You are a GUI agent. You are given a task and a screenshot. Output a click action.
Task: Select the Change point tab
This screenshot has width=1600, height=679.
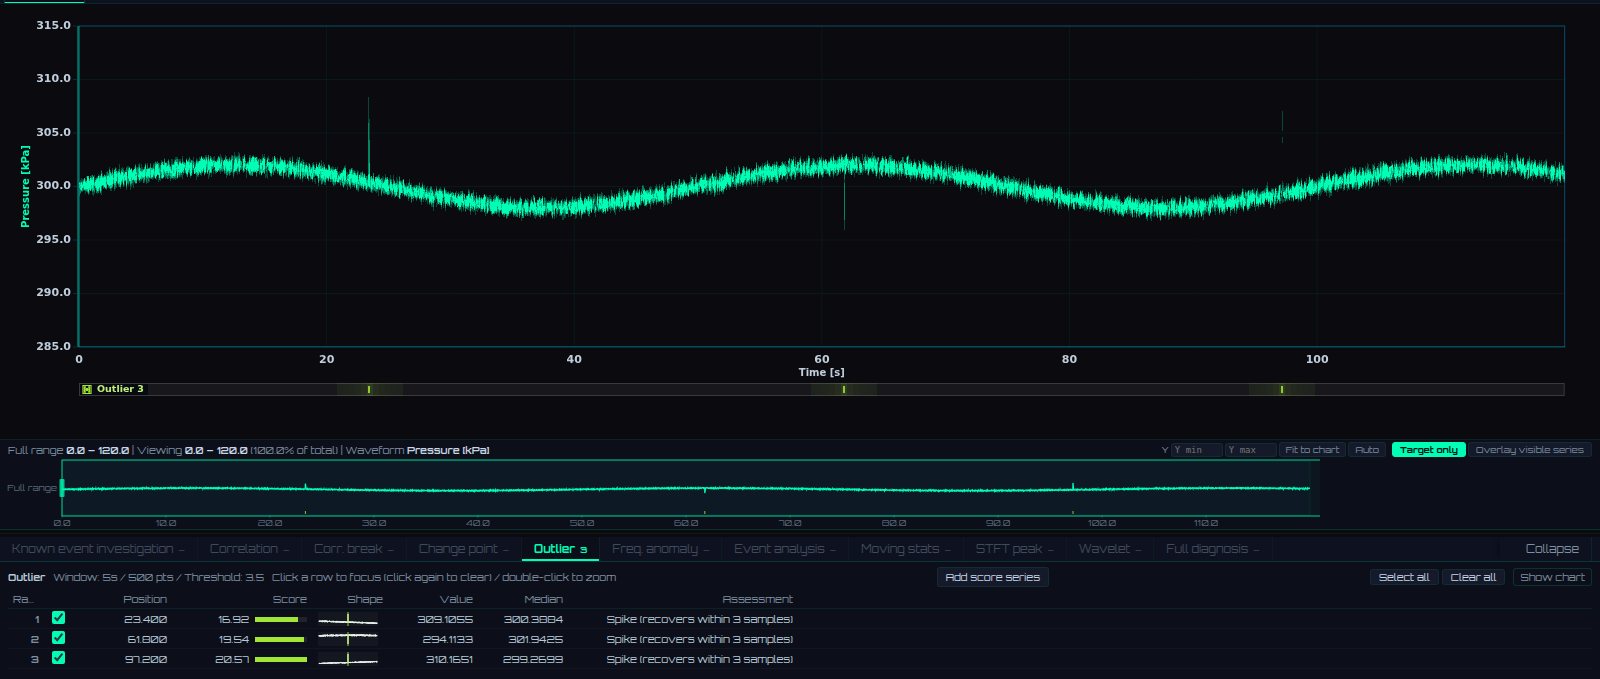point(463,549)
